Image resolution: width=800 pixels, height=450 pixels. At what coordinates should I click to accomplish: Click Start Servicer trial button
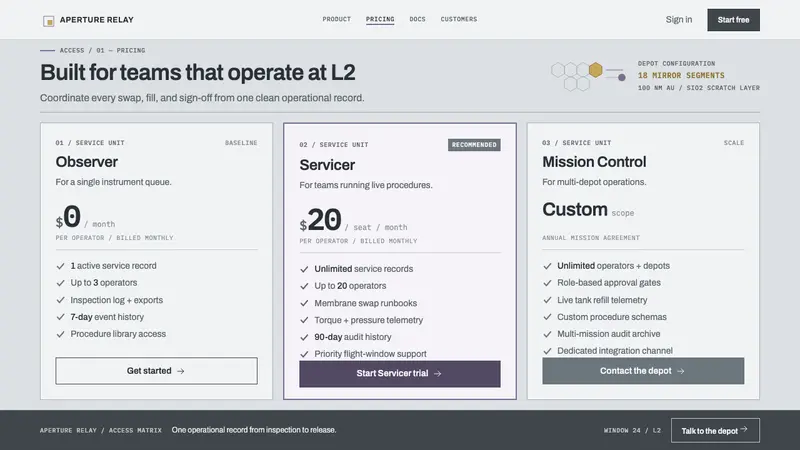[400, 374]
